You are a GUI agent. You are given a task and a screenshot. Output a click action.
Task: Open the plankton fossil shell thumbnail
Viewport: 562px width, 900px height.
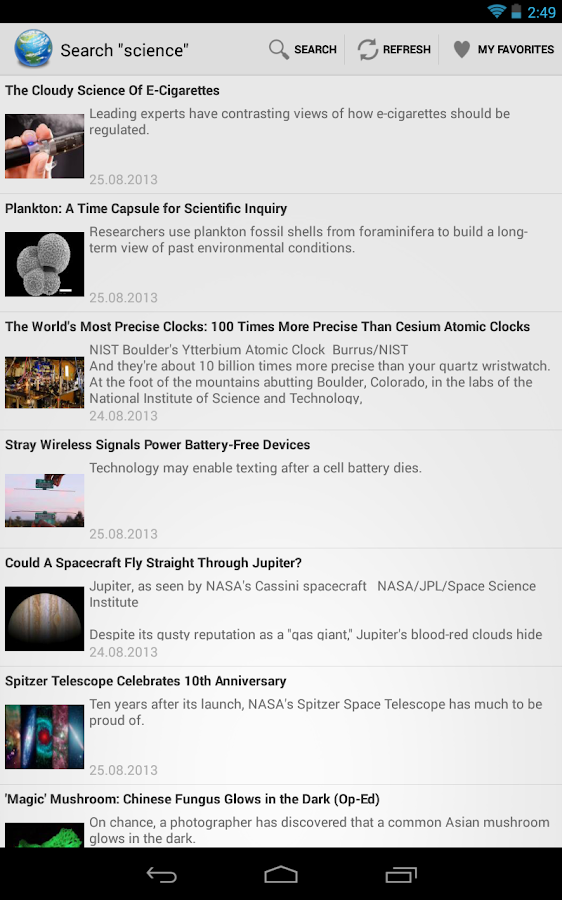pyautogui.click(x=44, y=264)
